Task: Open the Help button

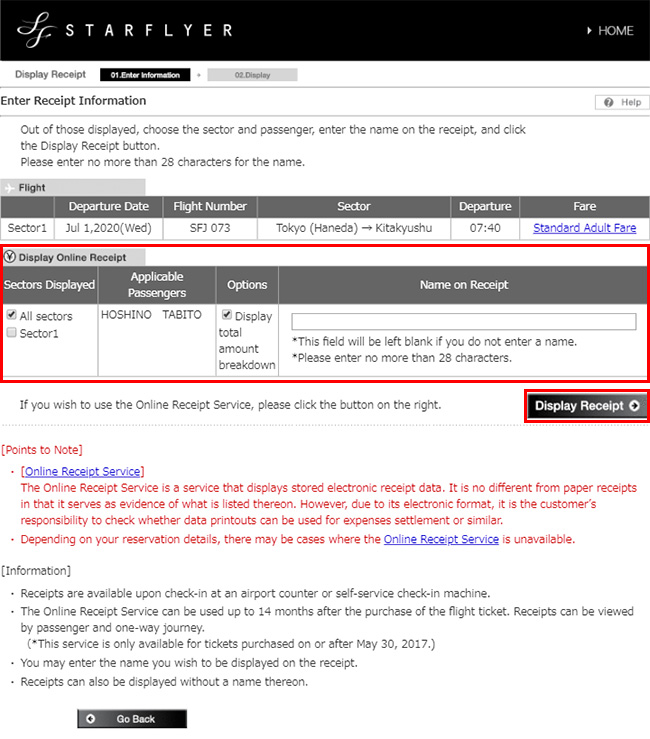Action: tap(621, 102)
